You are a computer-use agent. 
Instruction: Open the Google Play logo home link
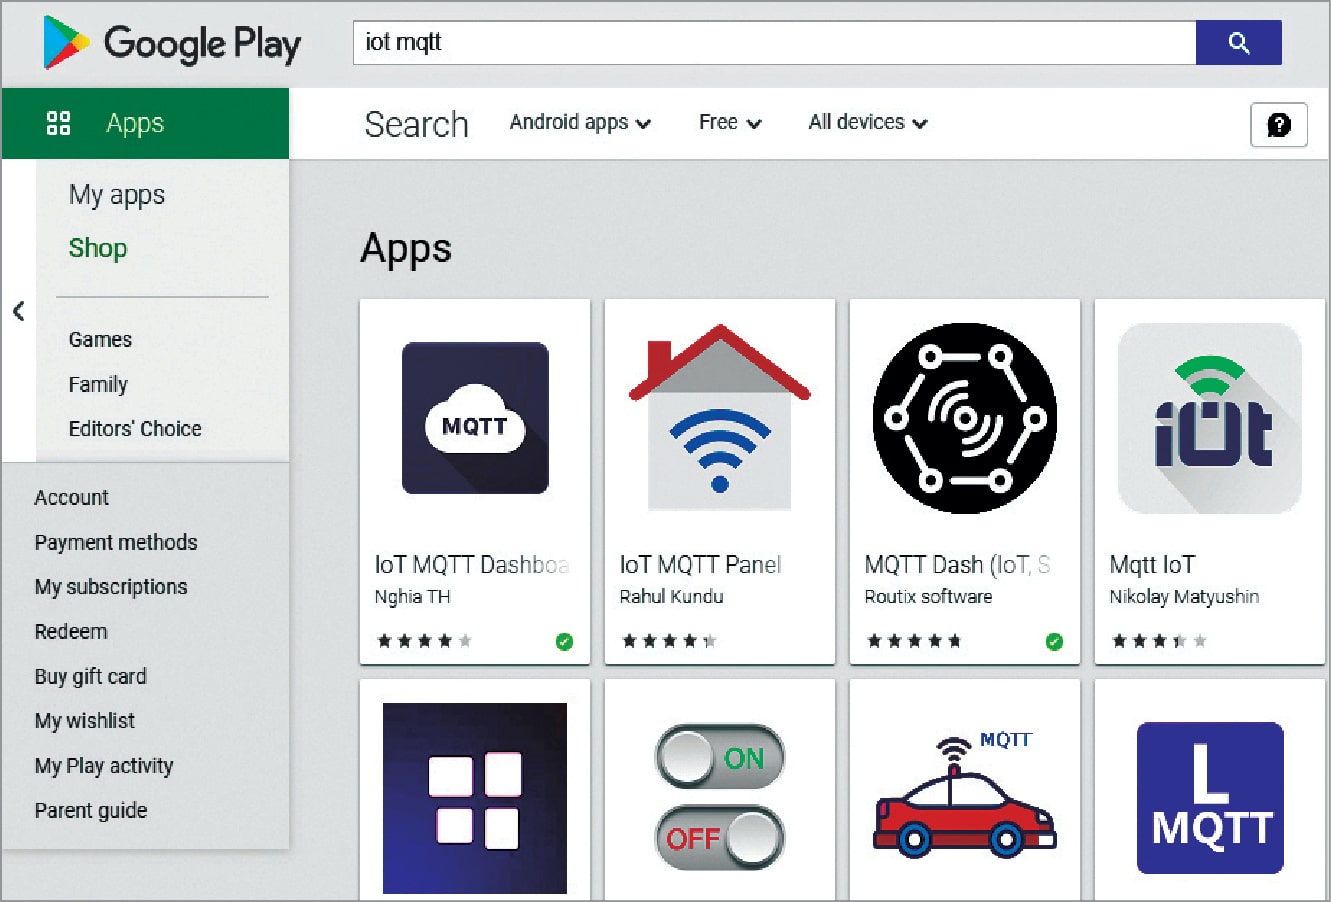(172, 44)
